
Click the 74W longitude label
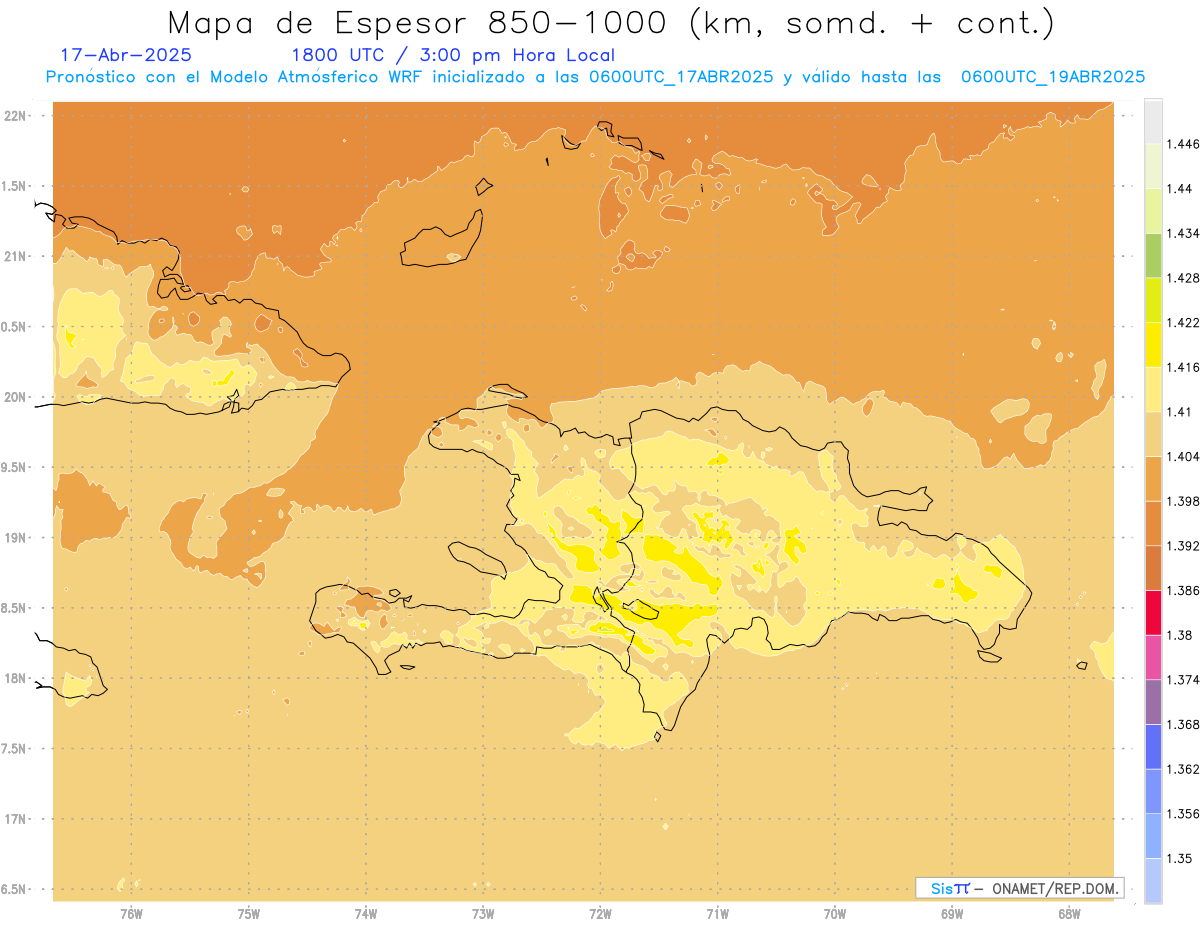tap(366, 913)
